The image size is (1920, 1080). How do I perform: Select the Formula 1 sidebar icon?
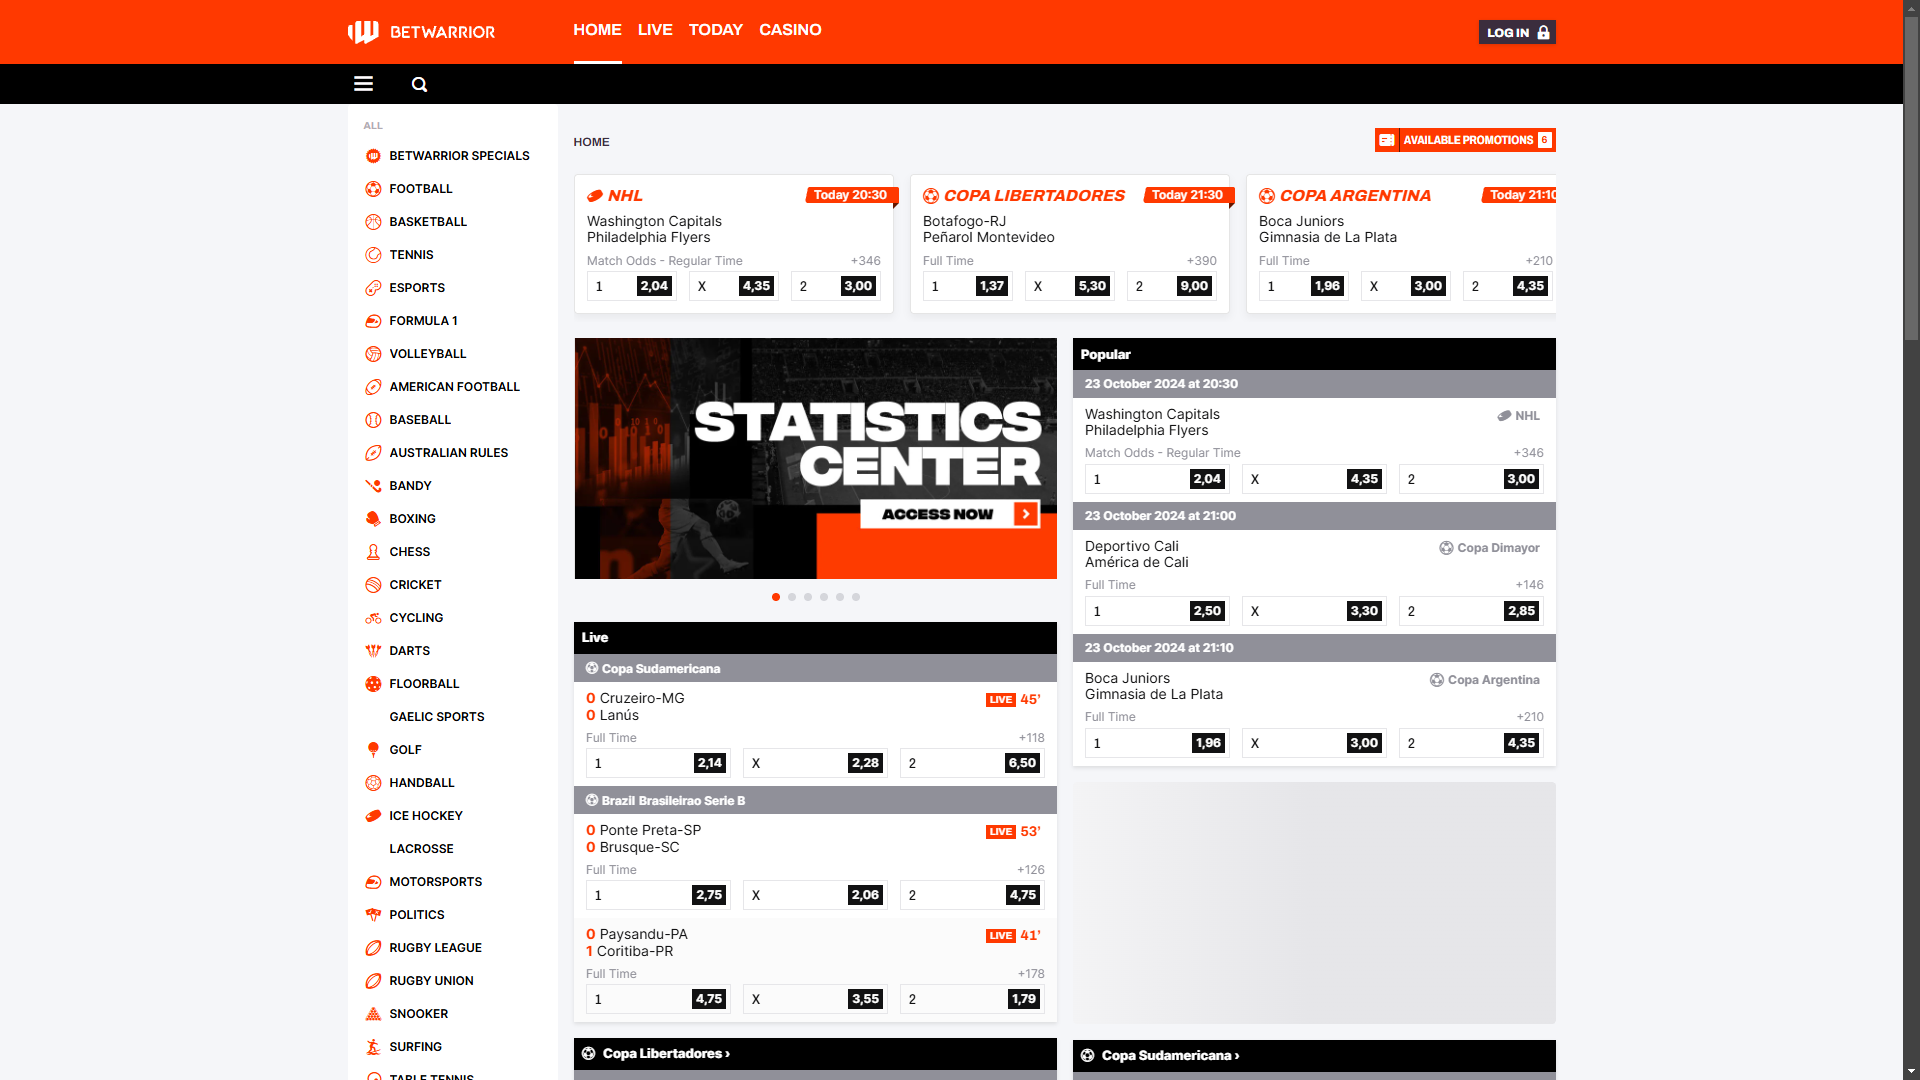click(373, 321)
